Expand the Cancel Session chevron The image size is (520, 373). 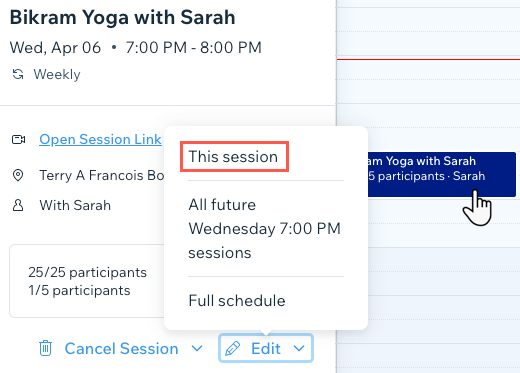point(197,349)
